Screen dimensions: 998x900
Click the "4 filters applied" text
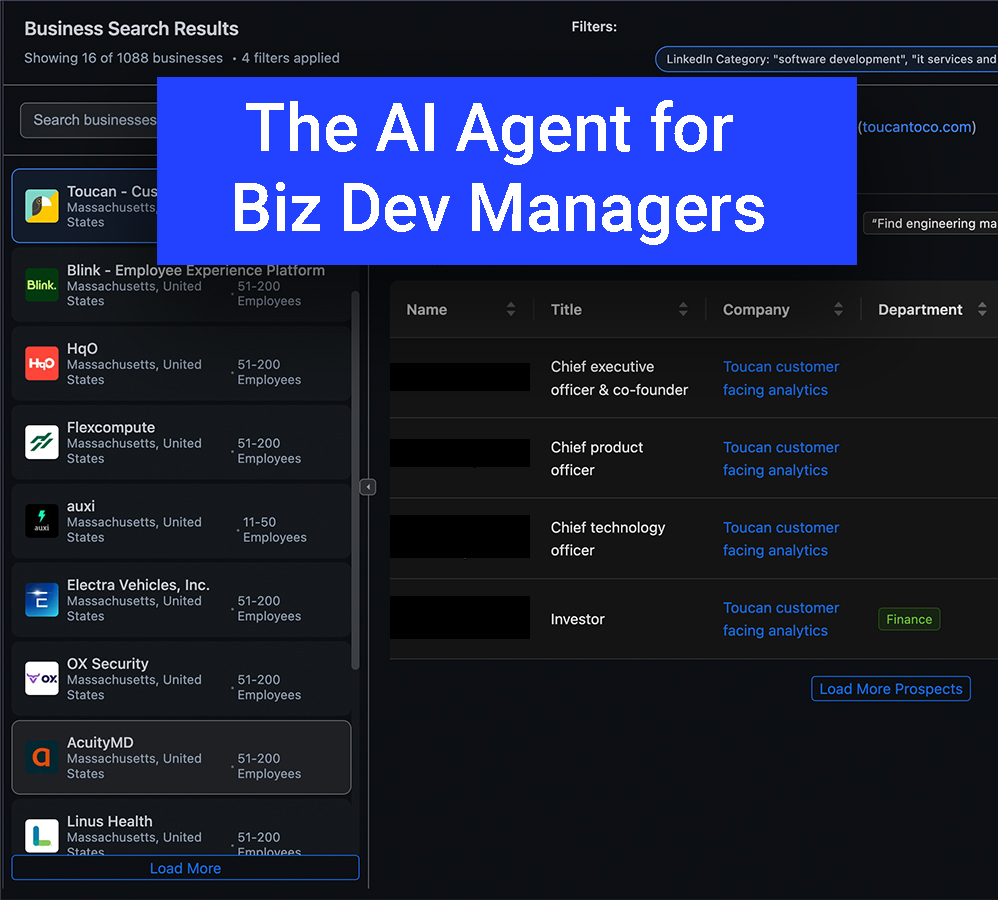point(290,58)
